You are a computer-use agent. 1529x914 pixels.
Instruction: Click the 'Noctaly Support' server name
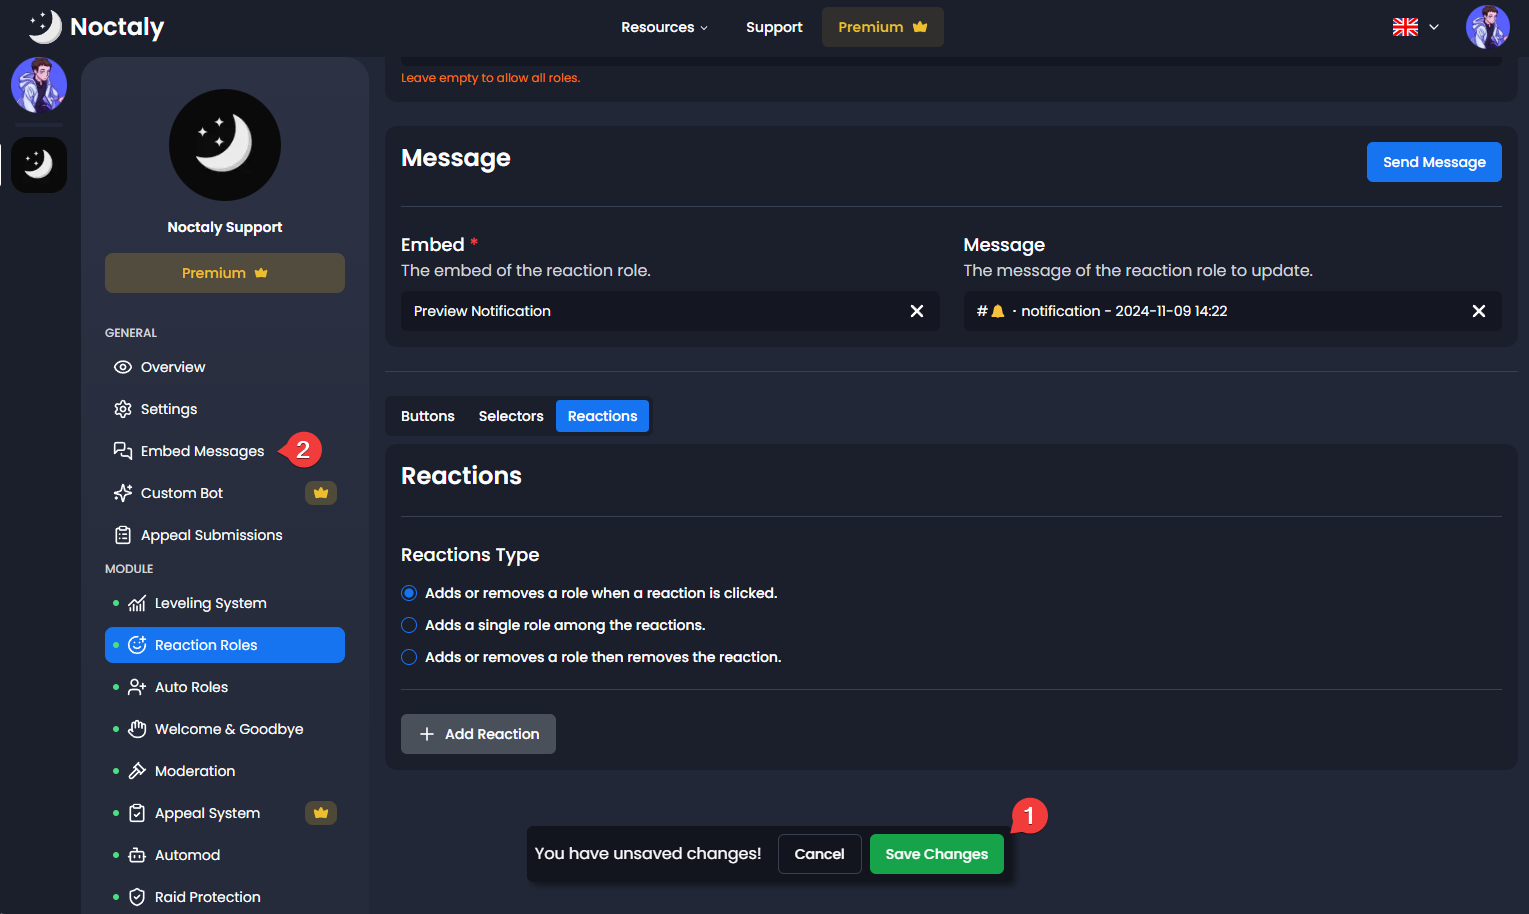[225, 227]
